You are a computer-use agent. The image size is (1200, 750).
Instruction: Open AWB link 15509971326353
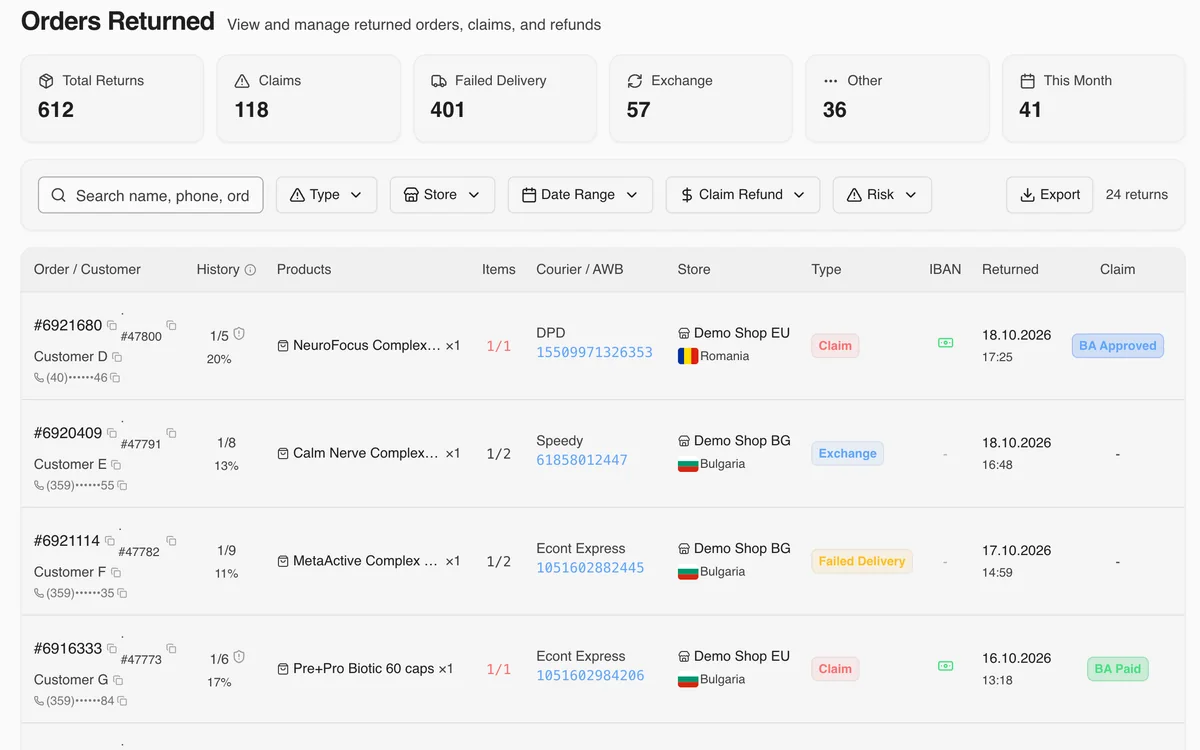point(594,353)
